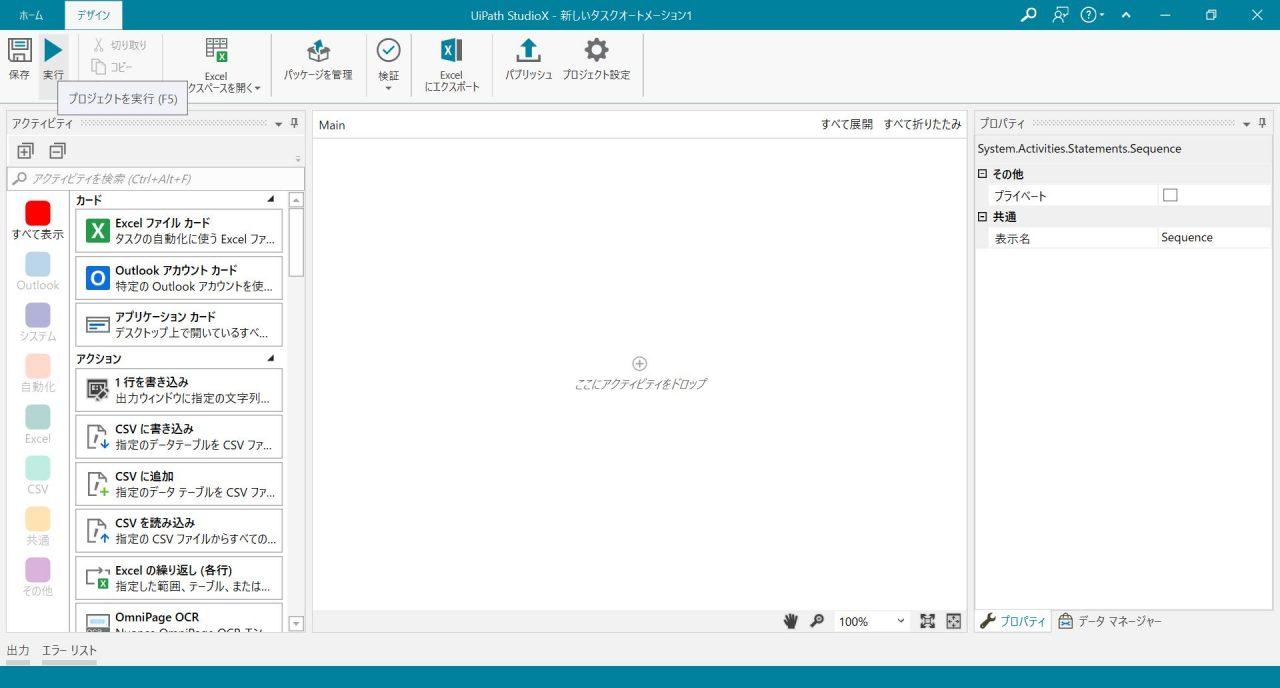This screenshot has width=1280, height=688.
Task: Click the 表示名 Sequence value field
Action: [x=1215, y=238]
